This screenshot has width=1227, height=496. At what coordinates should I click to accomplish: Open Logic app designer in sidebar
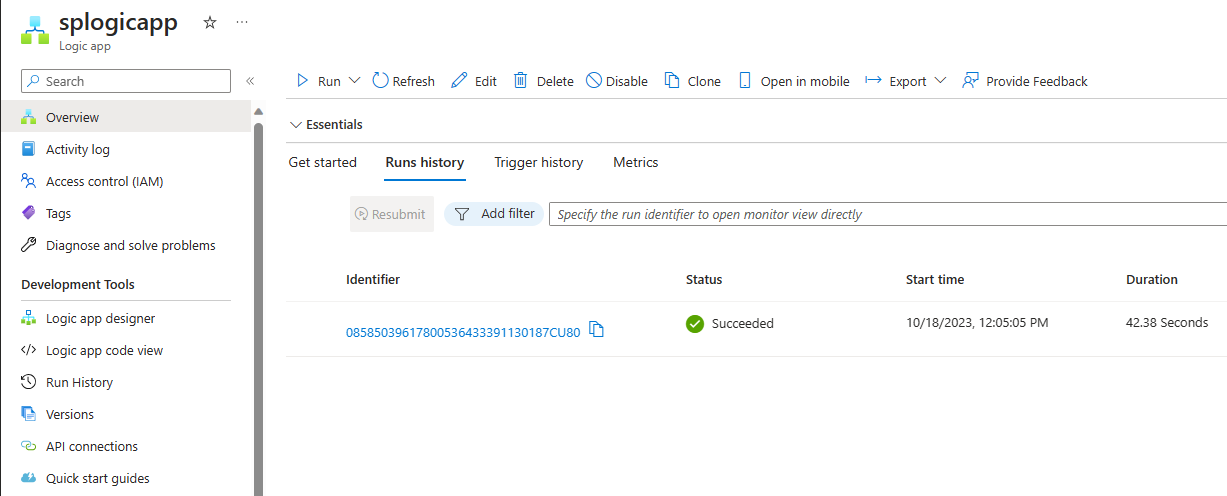click(x=100, y=318)
